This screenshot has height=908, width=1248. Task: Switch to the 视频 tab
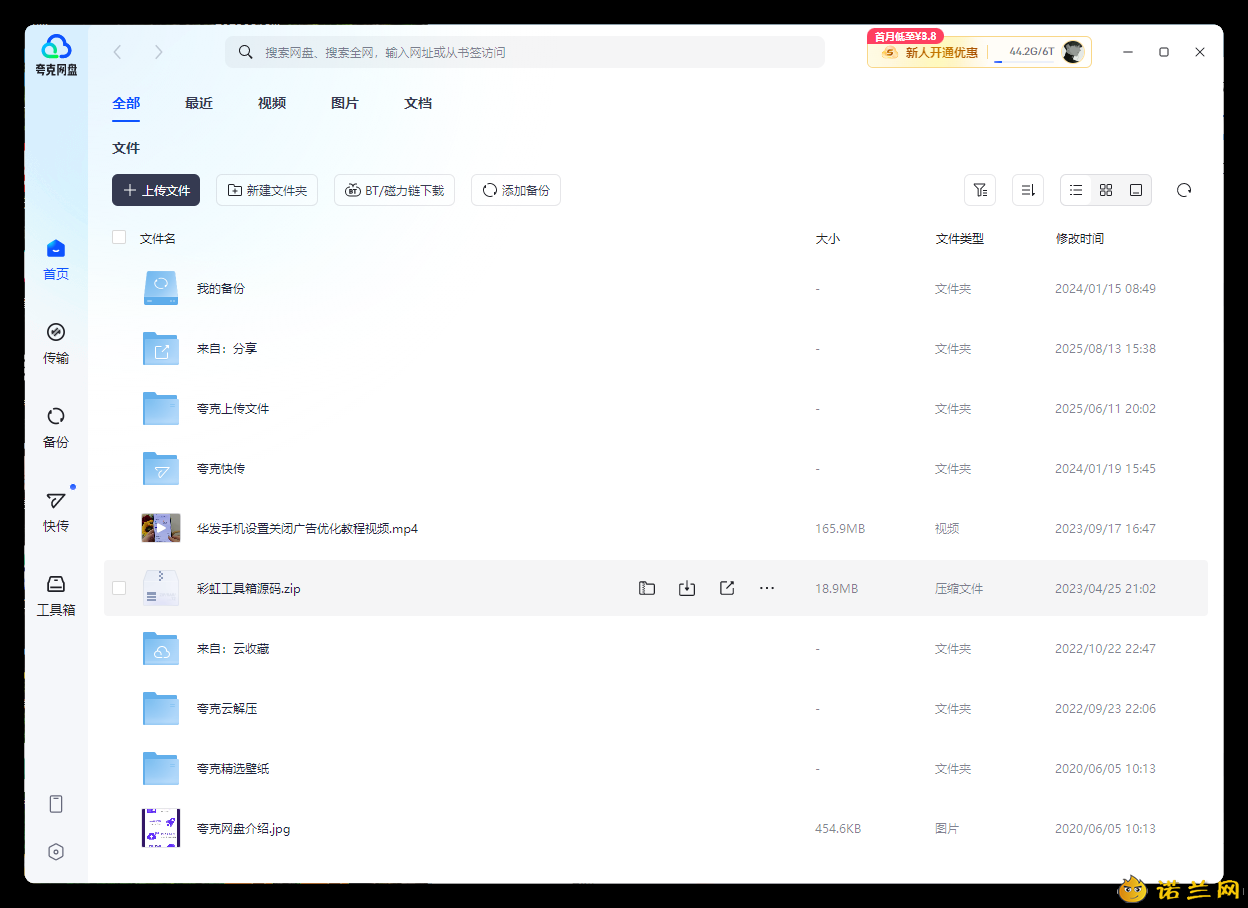point(272,103)
